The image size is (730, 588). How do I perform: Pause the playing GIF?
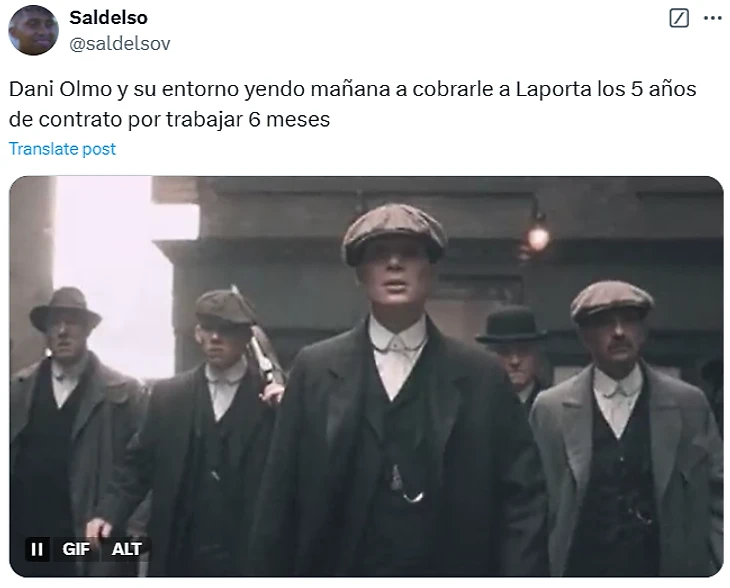pos(37,549)
